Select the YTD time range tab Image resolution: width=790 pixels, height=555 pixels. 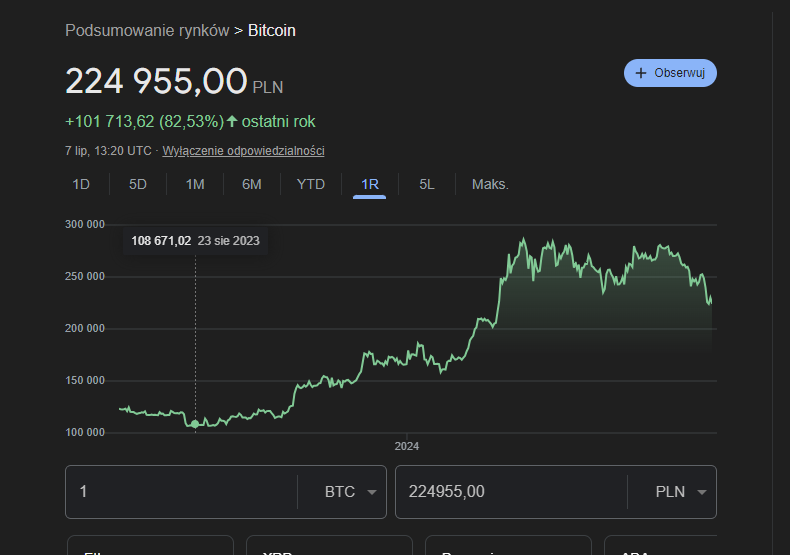311,184
